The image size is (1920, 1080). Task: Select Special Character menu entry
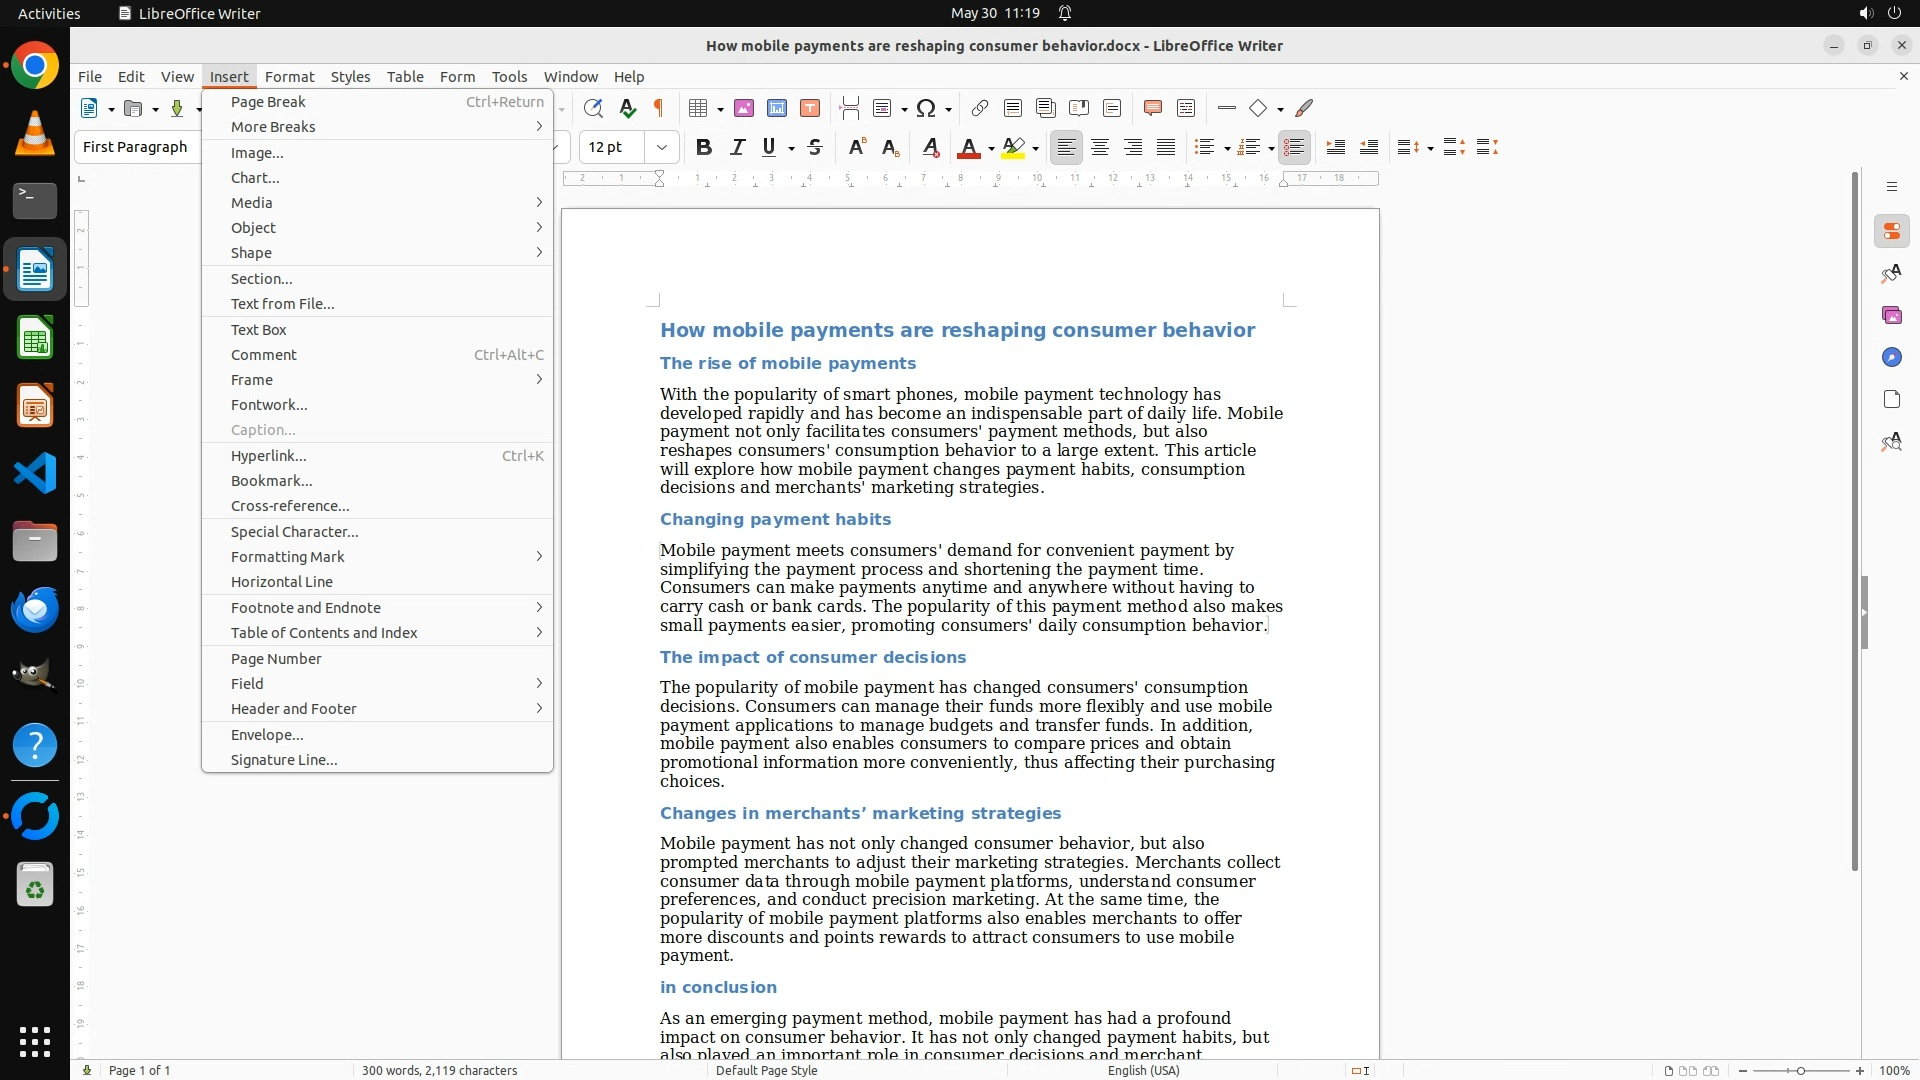tap(294, 532)
